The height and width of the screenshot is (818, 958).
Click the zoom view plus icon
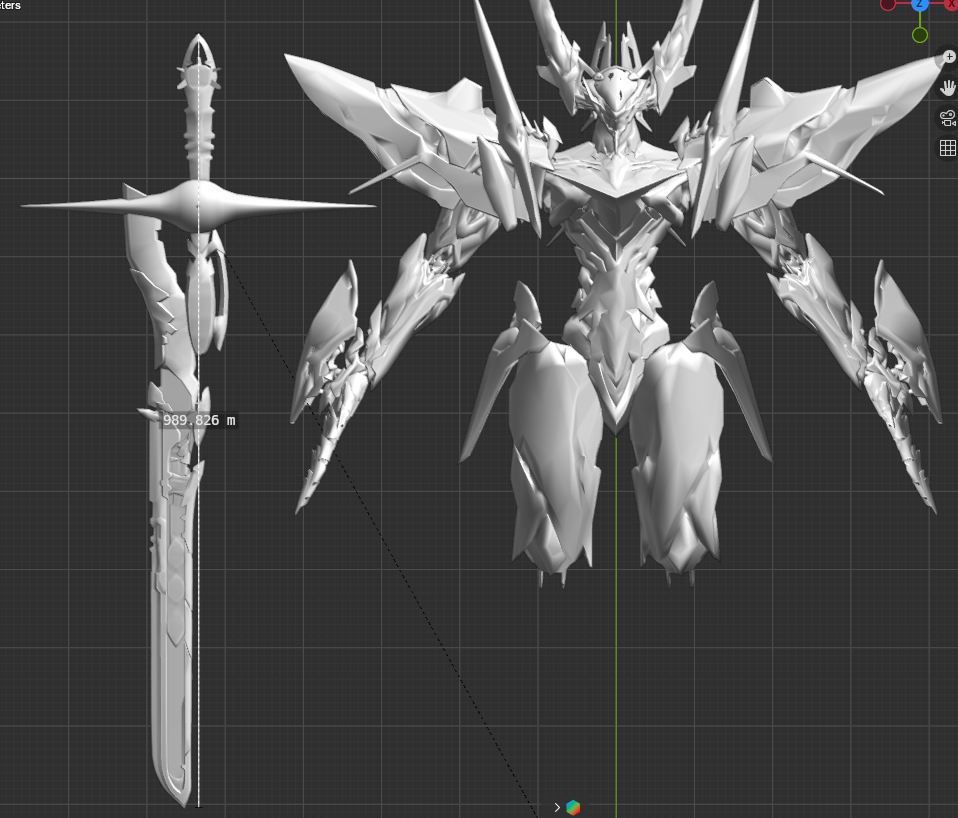tap(948, 57)
